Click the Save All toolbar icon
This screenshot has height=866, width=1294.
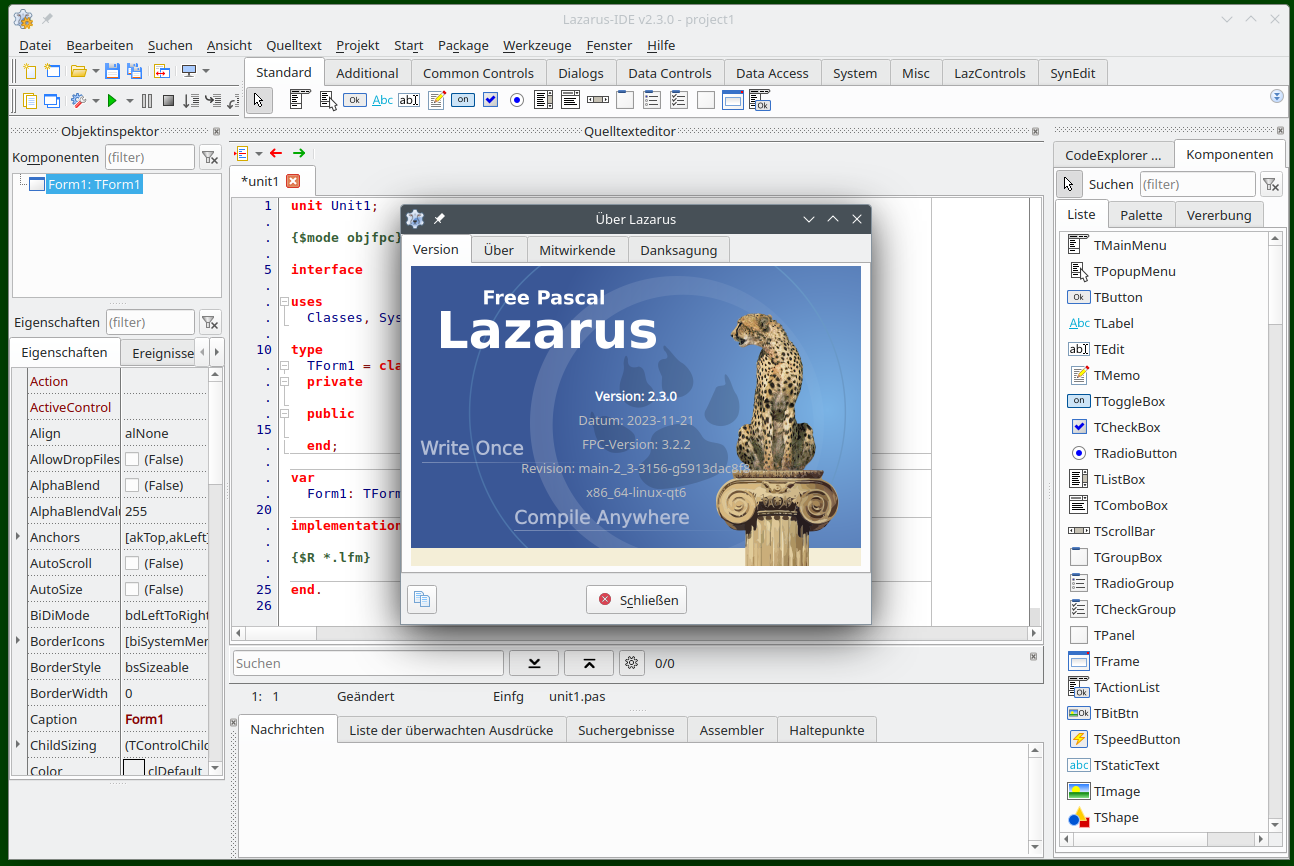134,71
